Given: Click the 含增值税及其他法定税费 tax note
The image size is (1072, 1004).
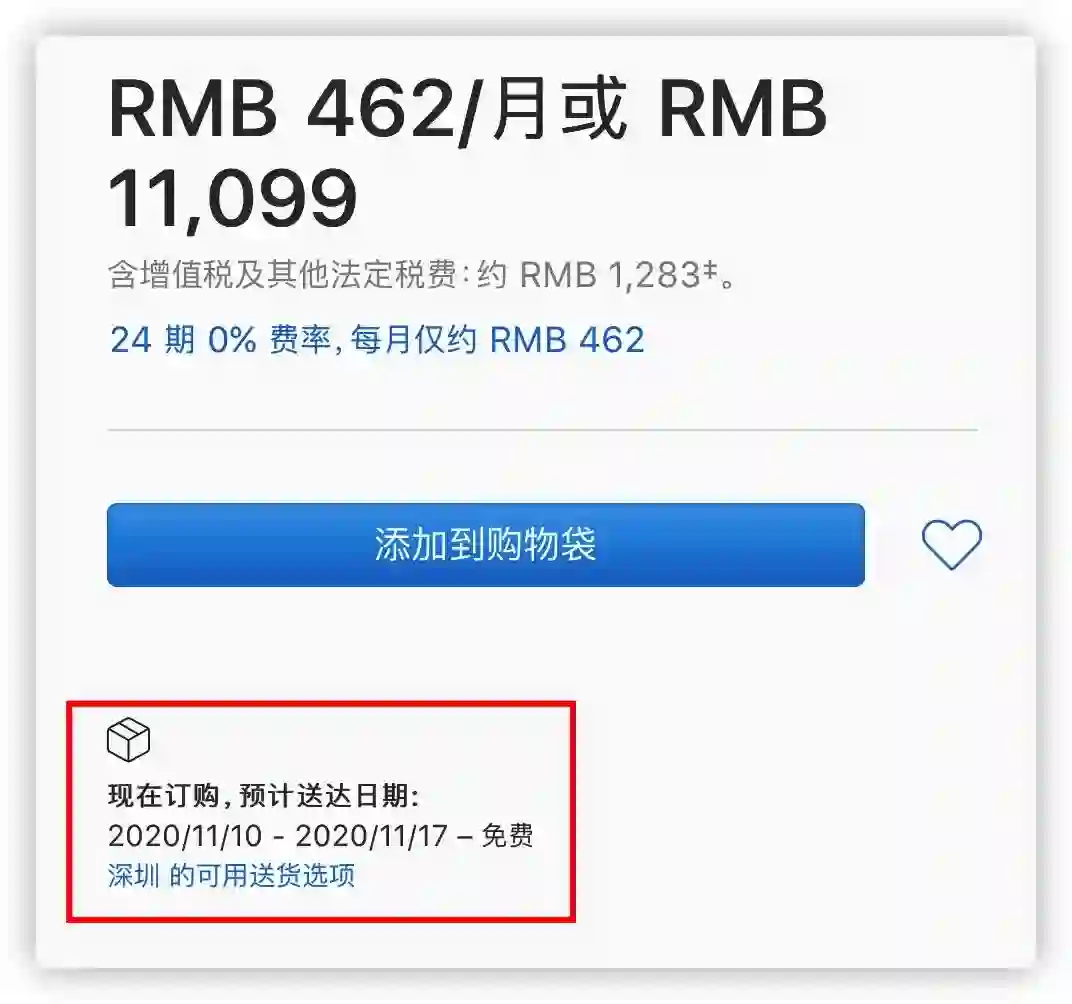Looking at the screenshot, I should point(282,275).
